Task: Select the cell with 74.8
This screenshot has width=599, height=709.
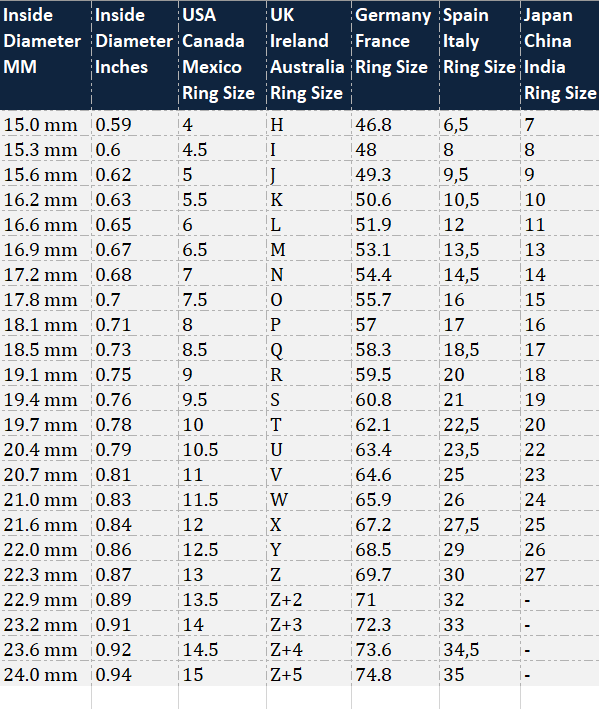Action: point(396,674)
